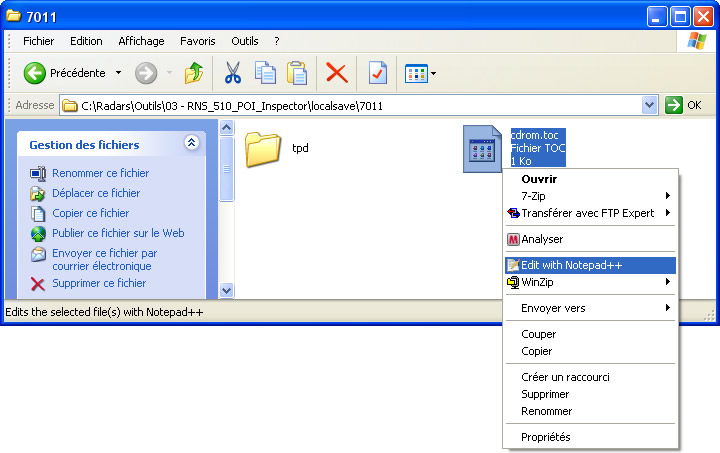Click the Précédente back arrow button
This screenshot has height=453, width=720.
pos(36,73)
